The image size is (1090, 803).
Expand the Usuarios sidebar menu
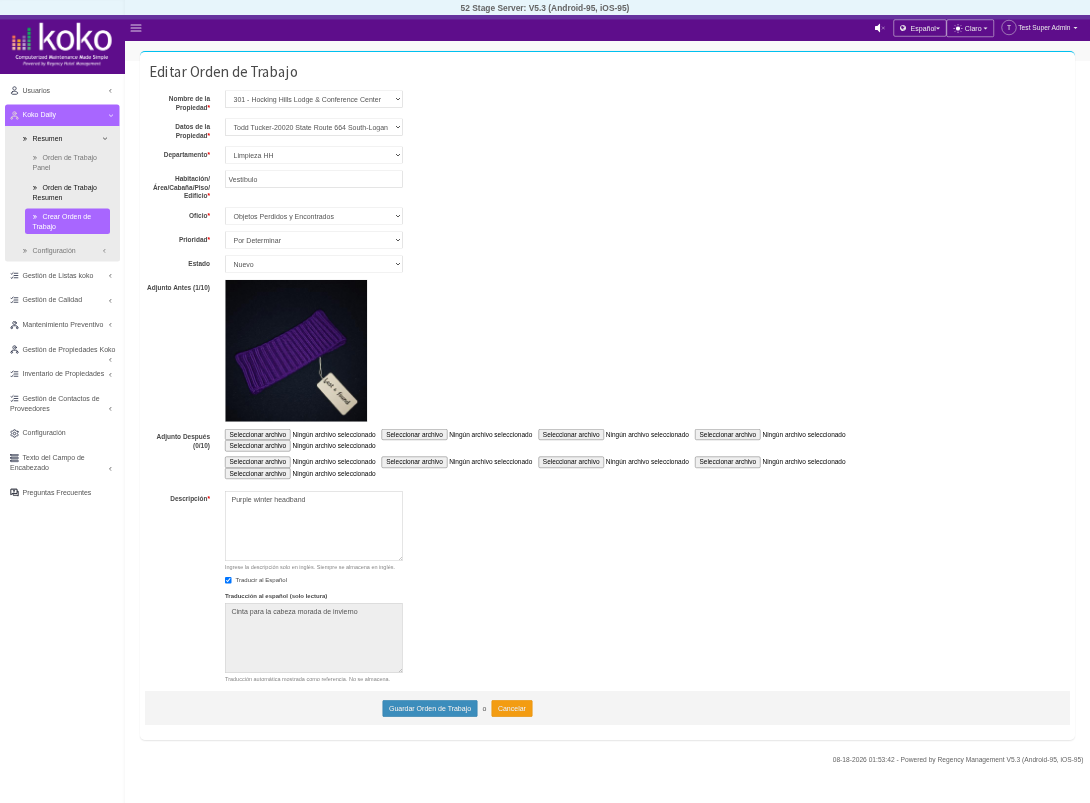tap(62, 90)
